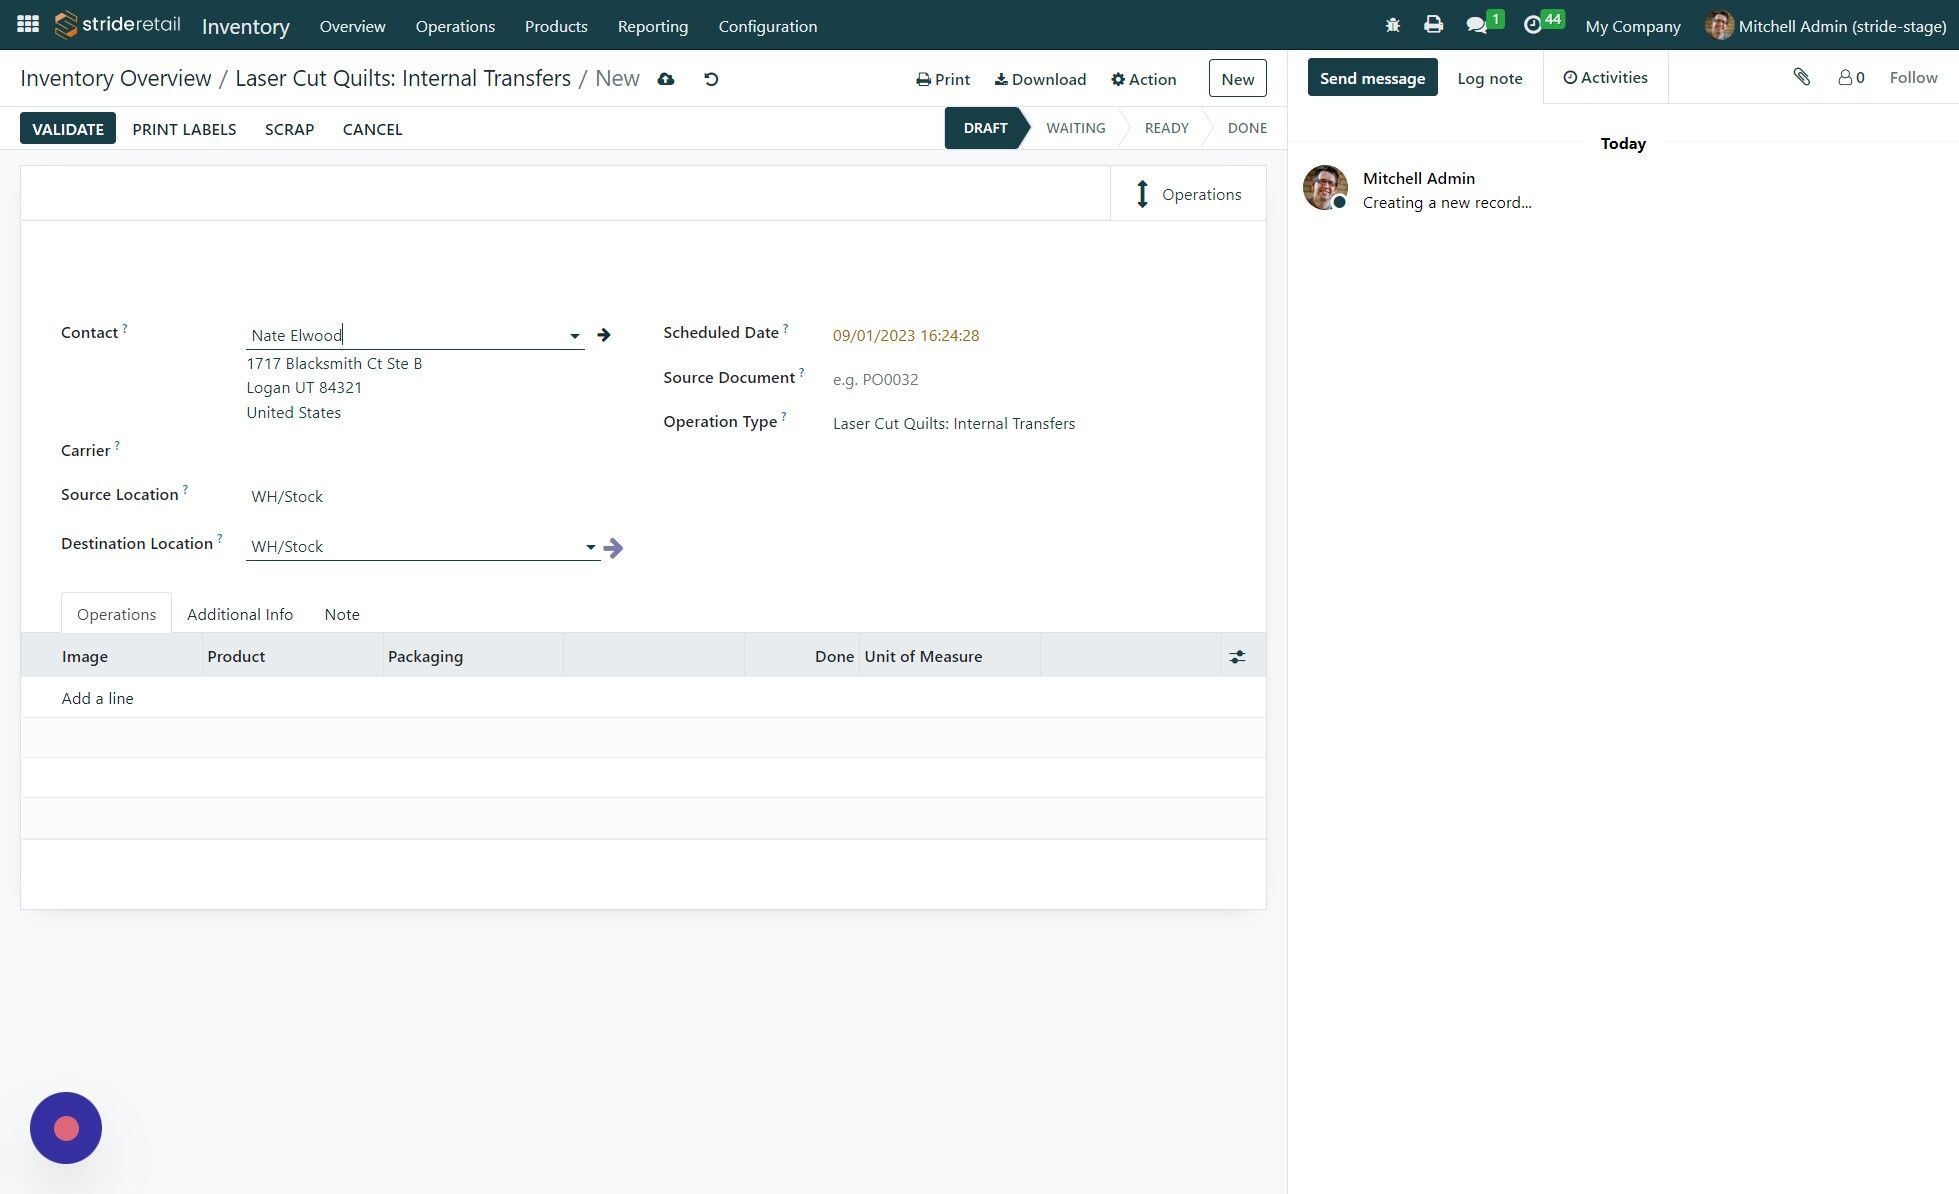Screen dimensions: 1959x1194
Task: Switch to the Note tab
Action: tap(342, 614)
